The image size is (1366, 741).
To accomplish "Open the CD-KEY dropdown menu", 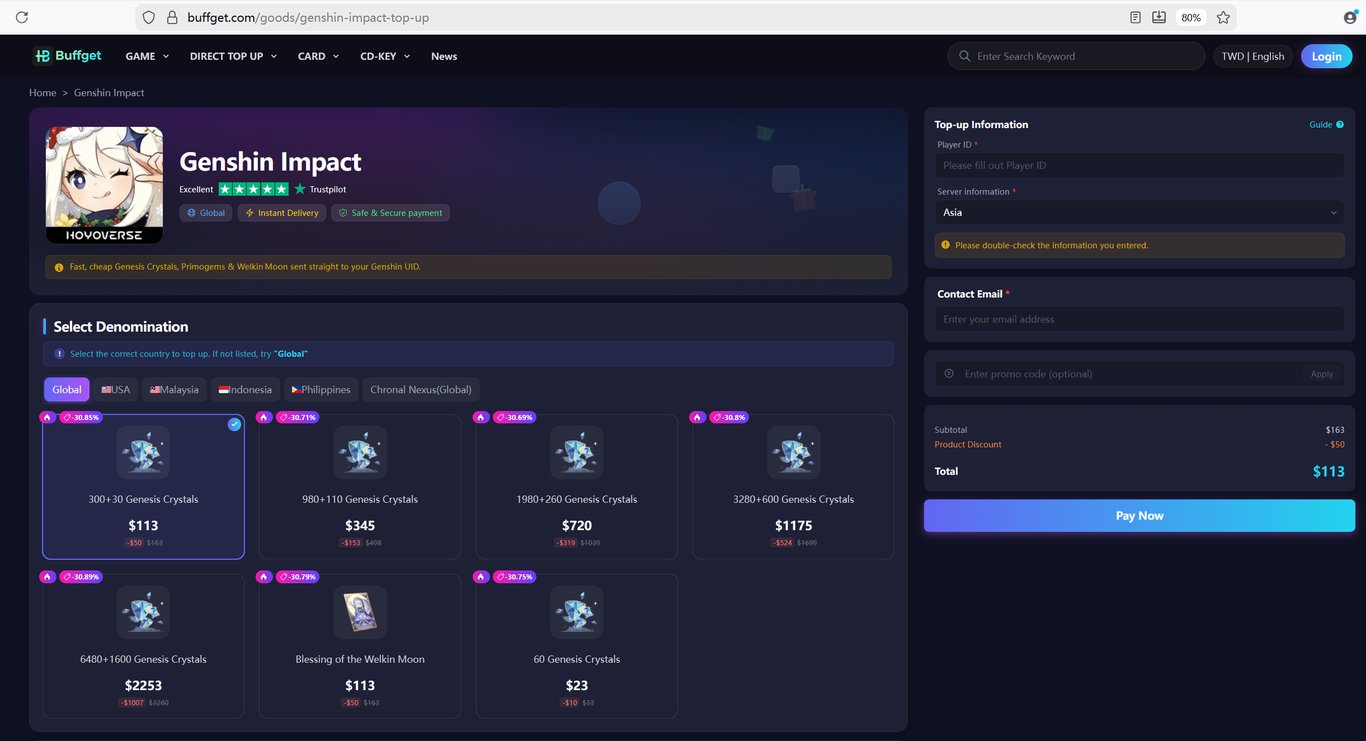I will pos(385,56).
